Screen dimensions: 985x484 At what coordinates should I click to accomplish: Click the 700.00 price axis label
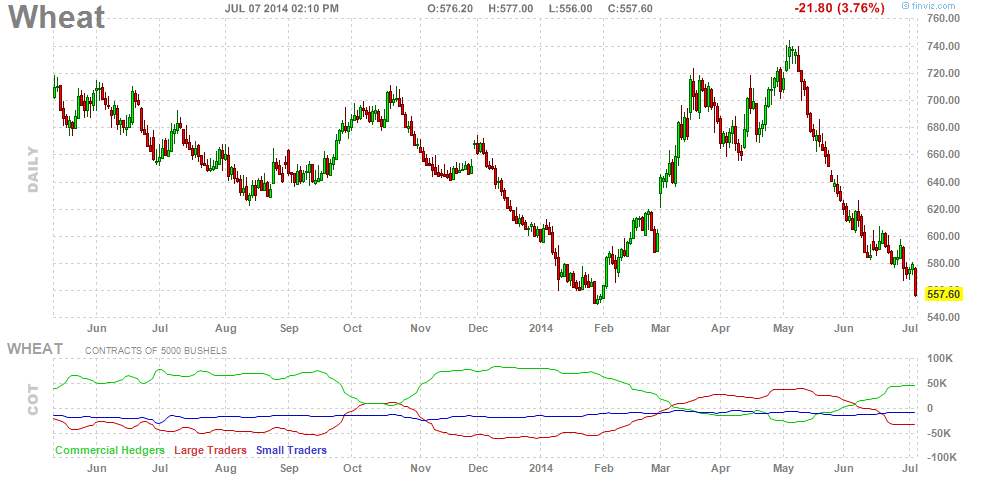click(x=944, y=100)
